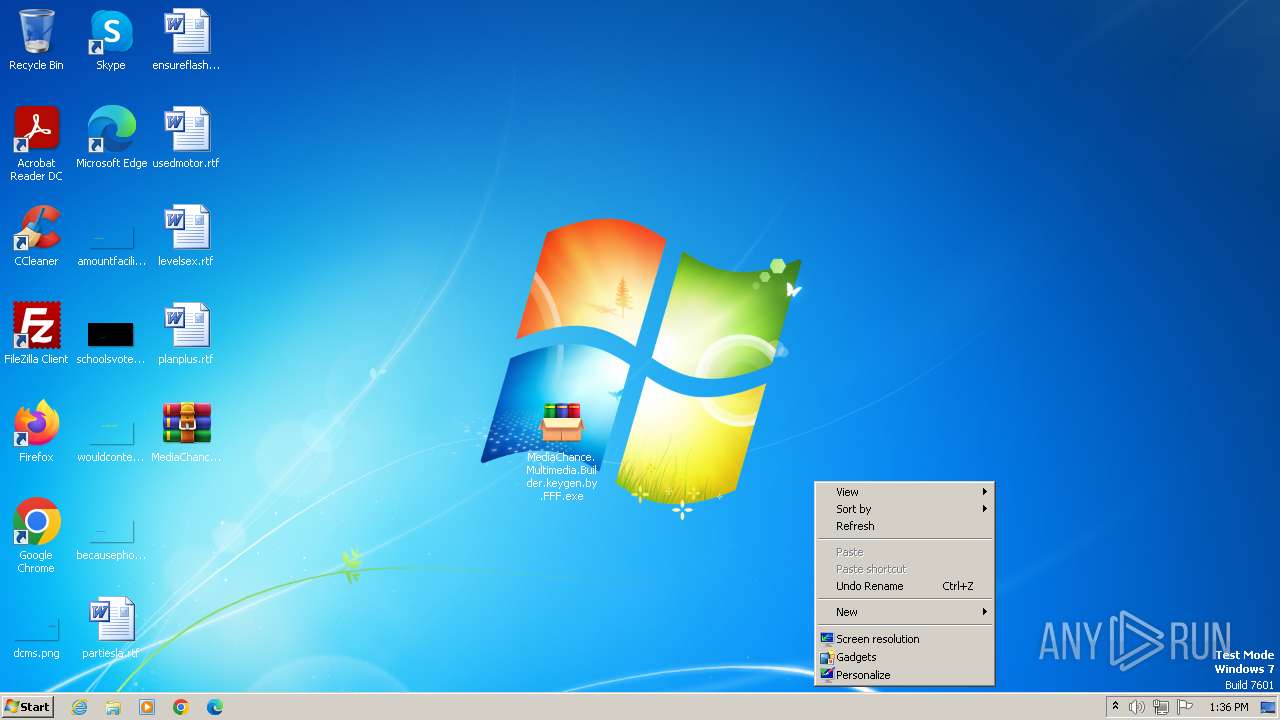Open the network tray icon
Image resolution: width=1280 pixels, height=720 pixels.
pos(1161,707)
